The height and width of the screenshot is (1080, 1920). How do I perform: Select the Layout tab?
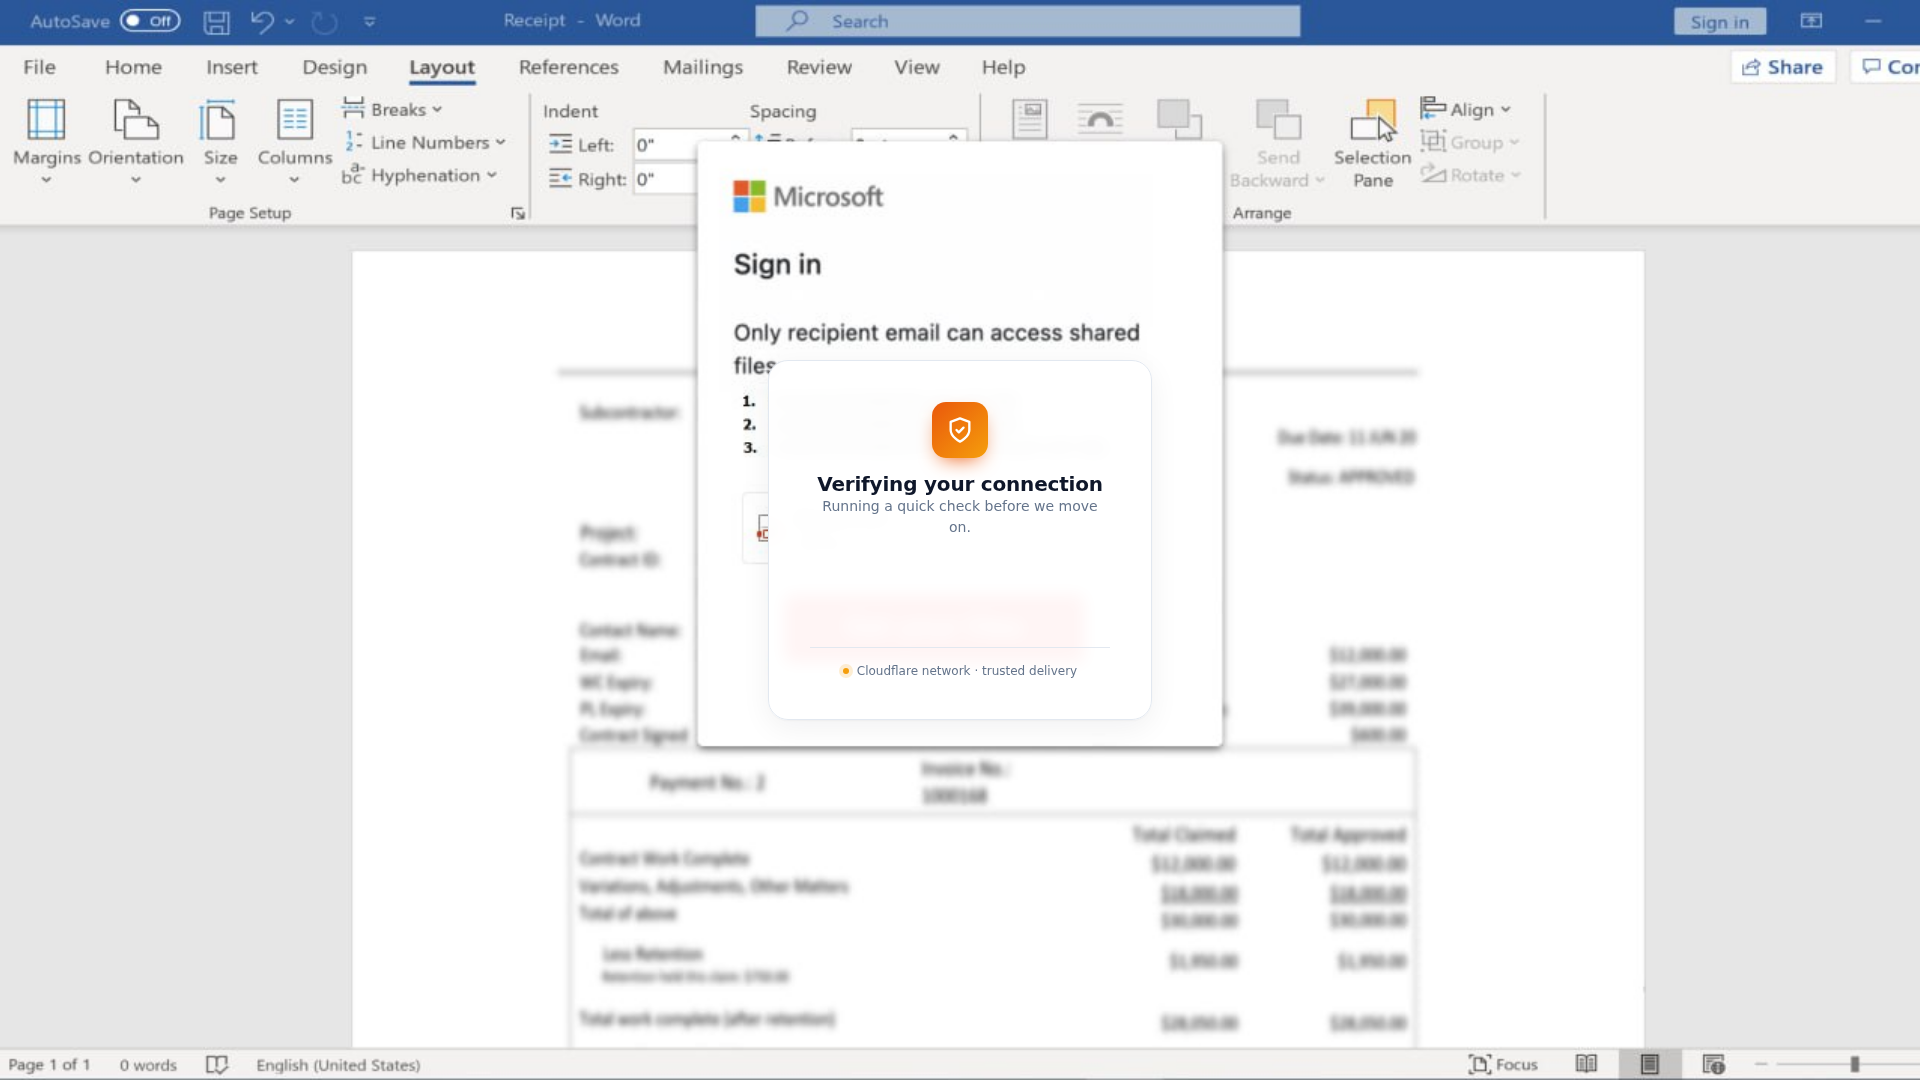pos(442,67)
